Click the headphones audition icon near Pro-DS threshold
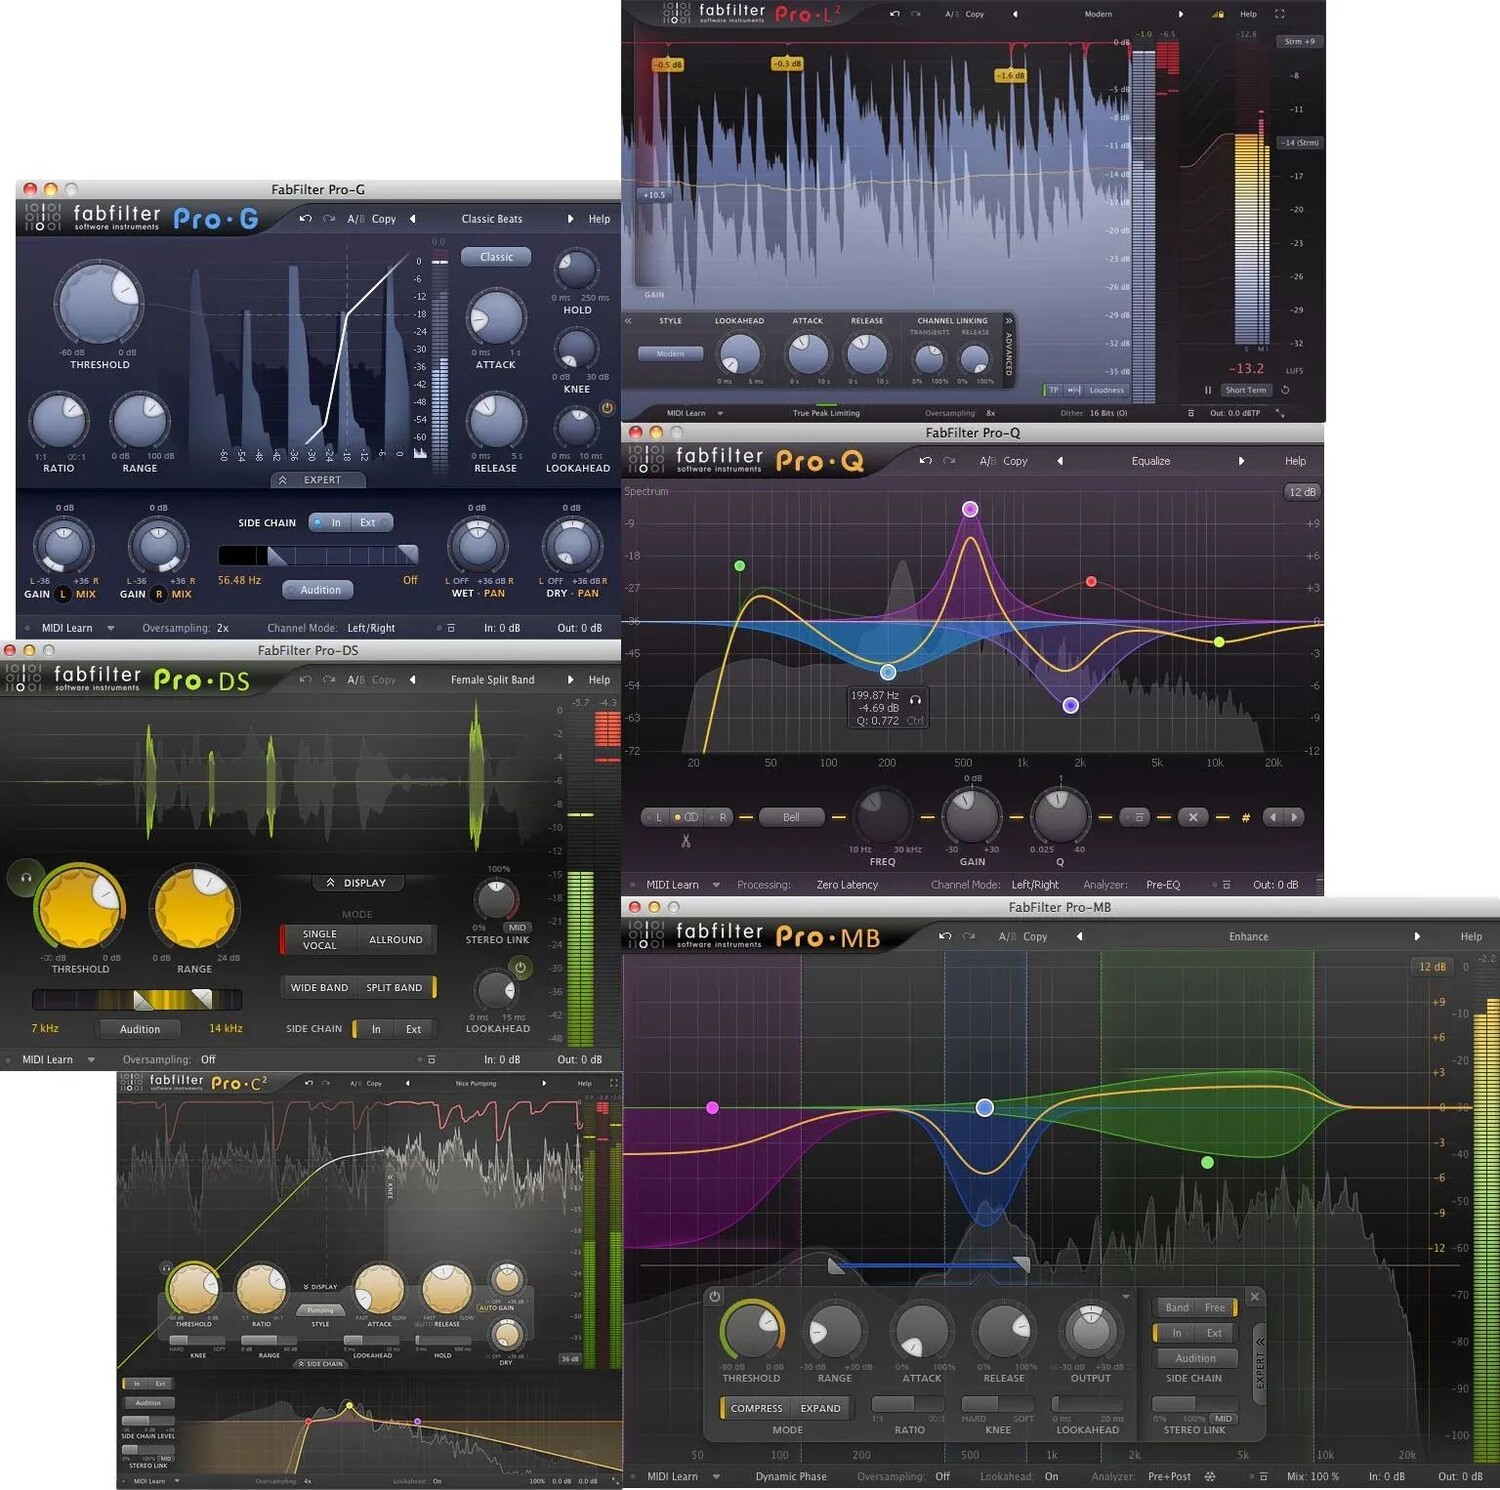Viewport: 1500px width, 1490px height. [26, 877]
